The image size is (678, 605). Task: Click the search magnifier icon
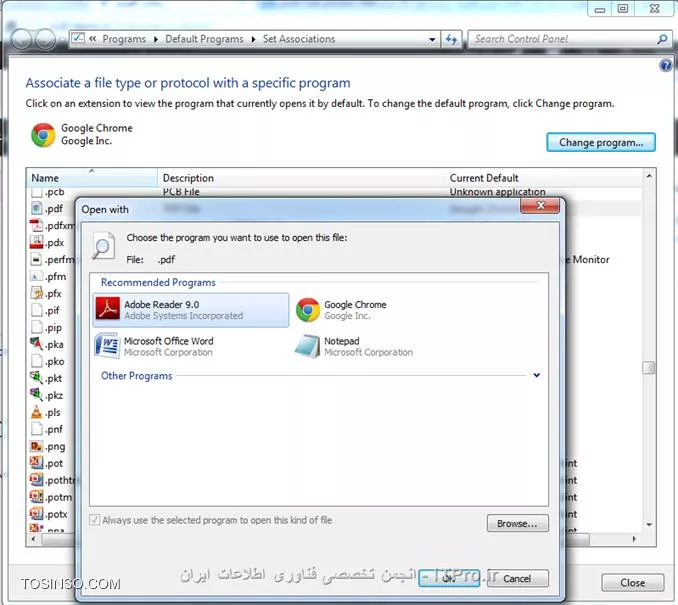click(x=662, y=39)
